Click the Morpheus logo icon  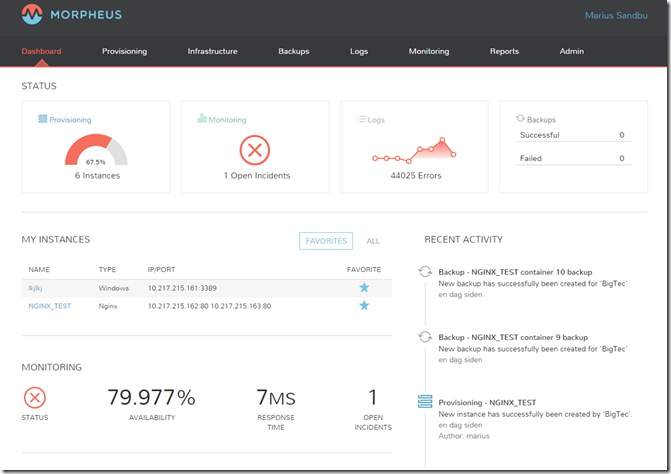pos(33,14)
